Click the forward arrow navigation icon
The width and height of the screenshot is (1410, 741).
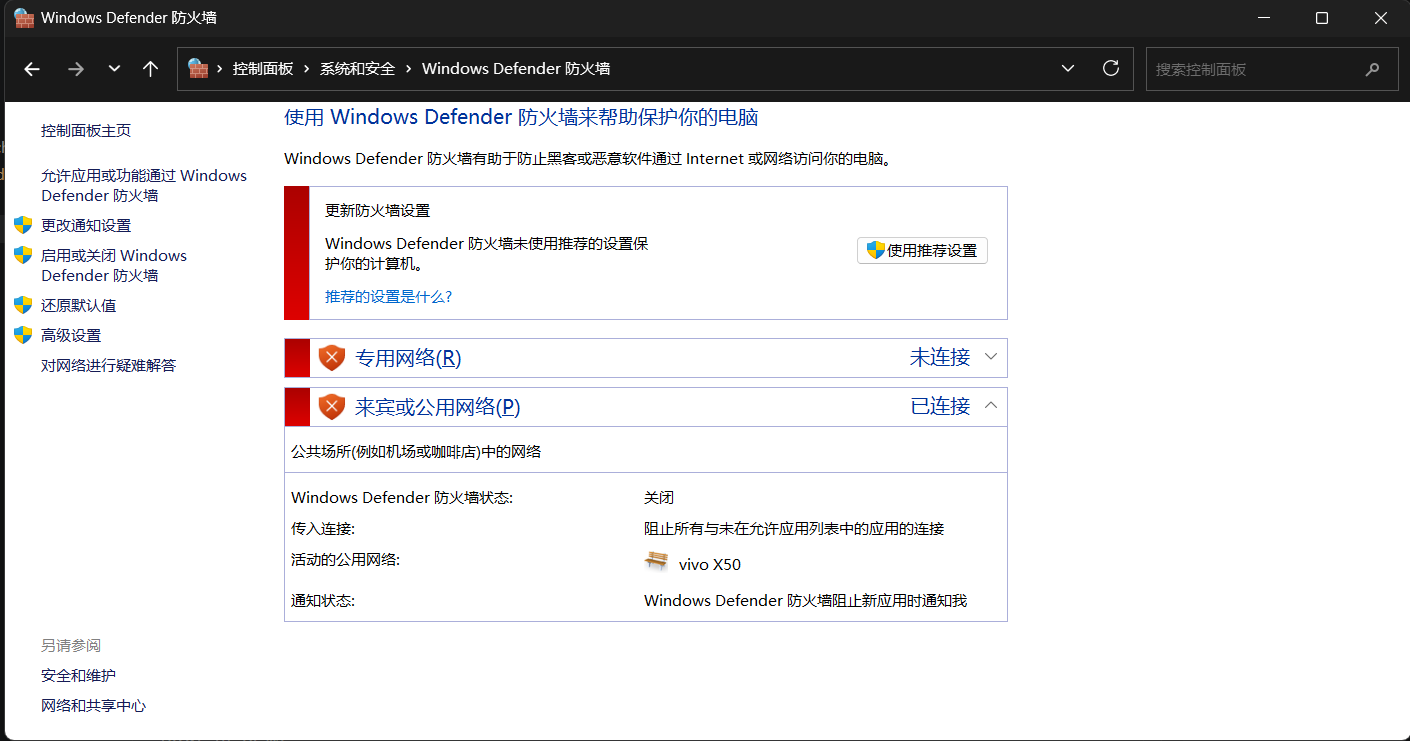[76, 69]
